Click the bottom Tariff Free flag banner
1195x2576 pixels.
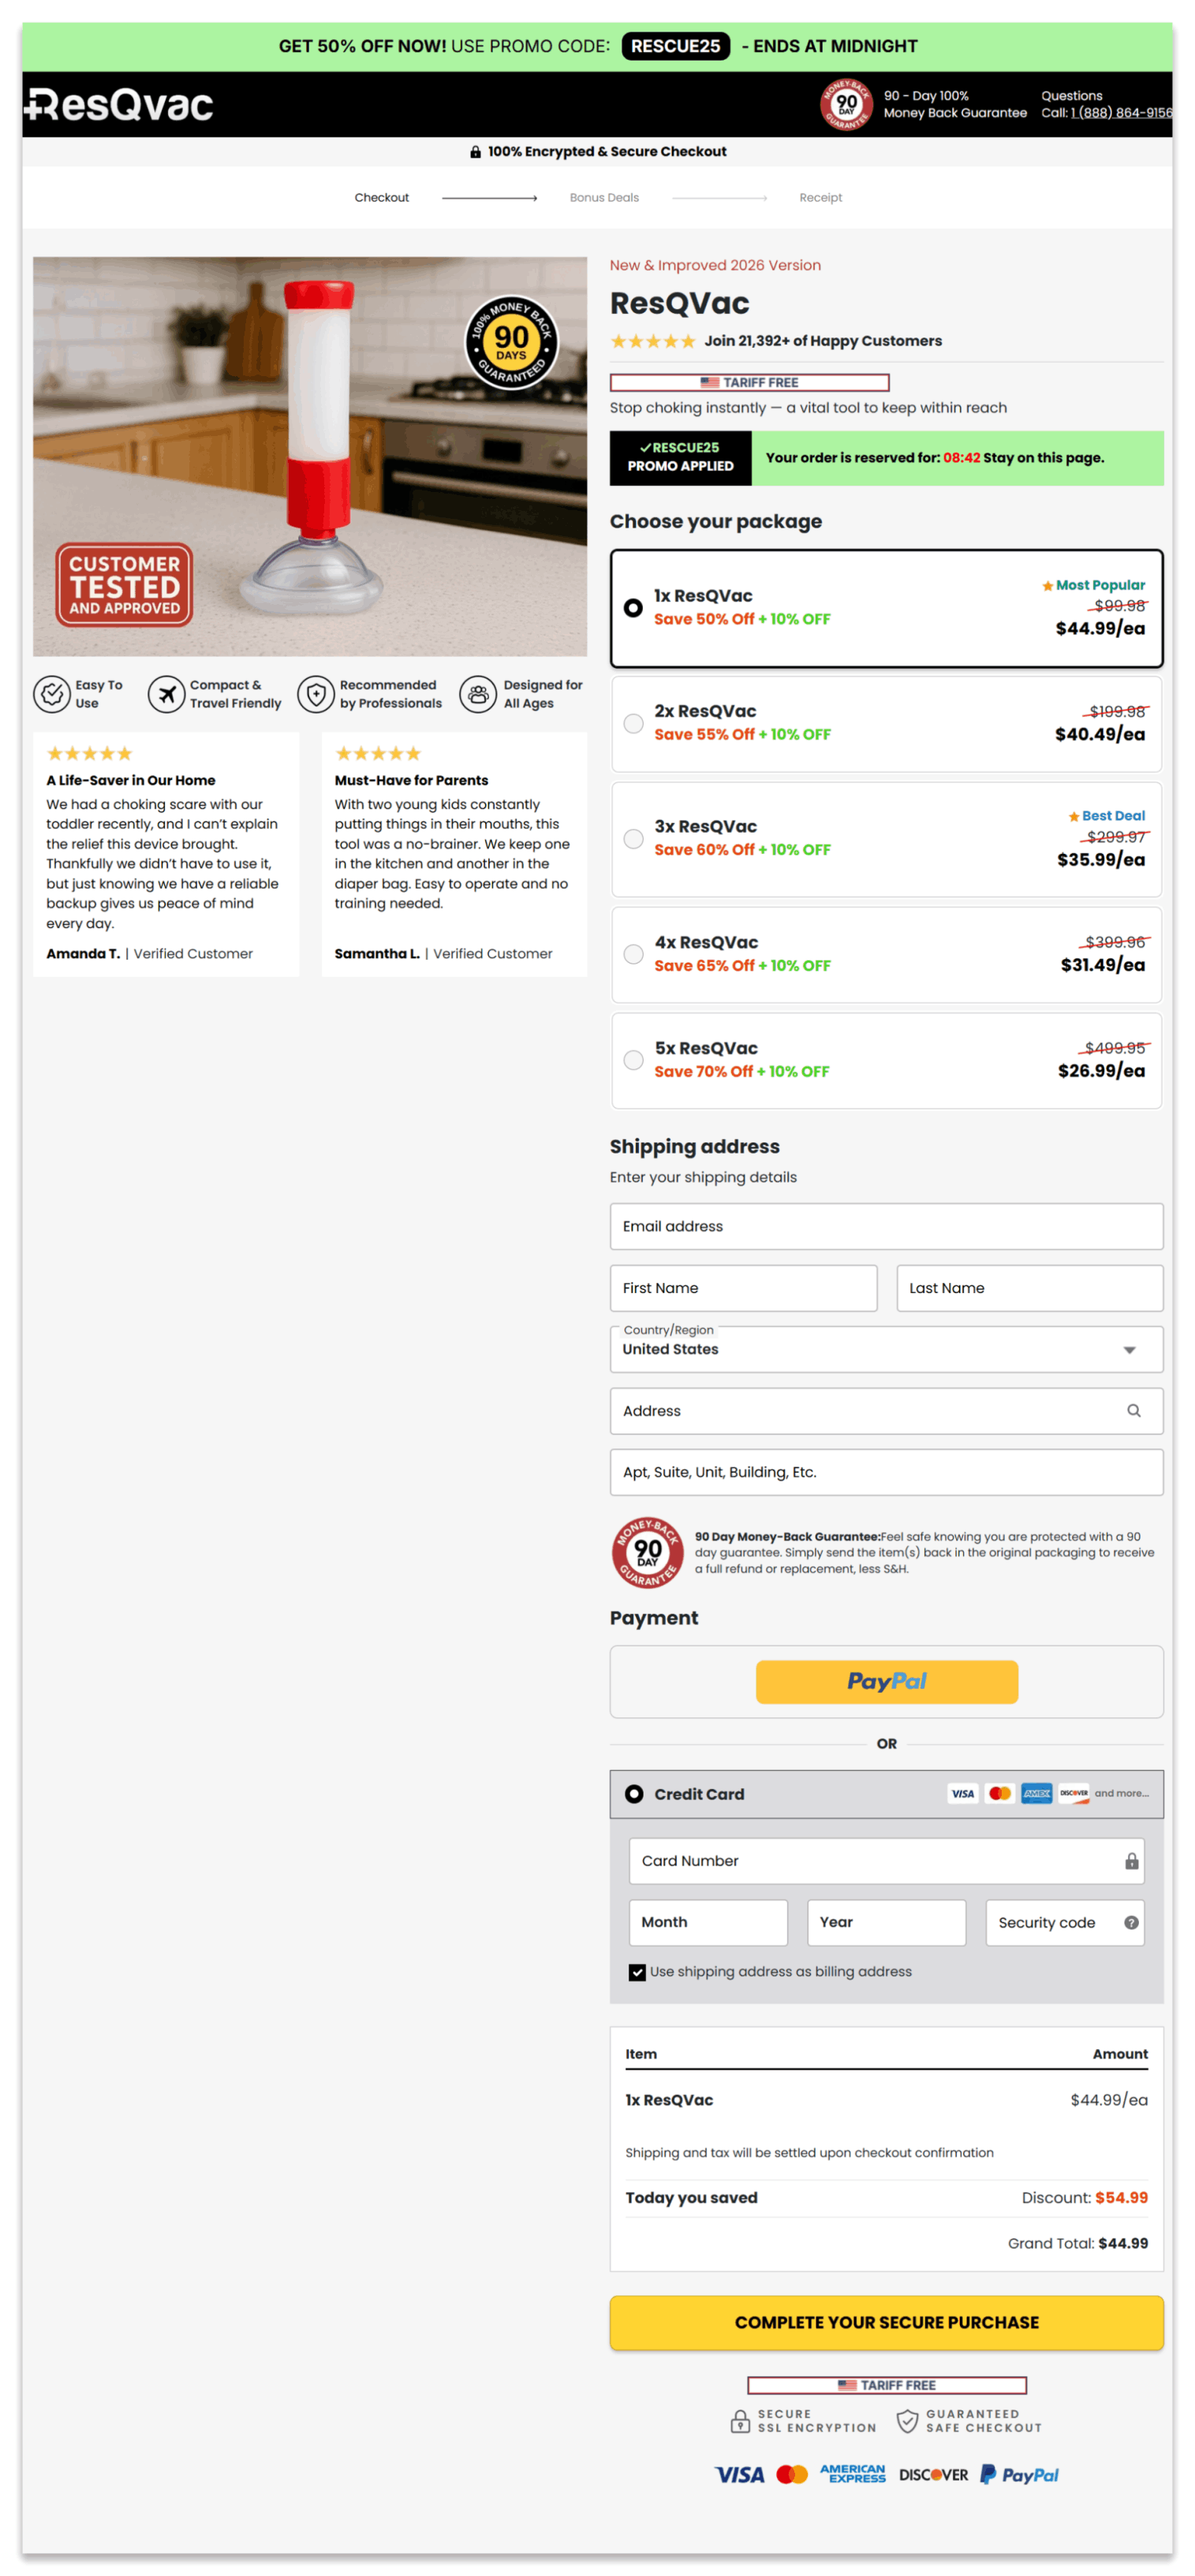pos(886,2386)
